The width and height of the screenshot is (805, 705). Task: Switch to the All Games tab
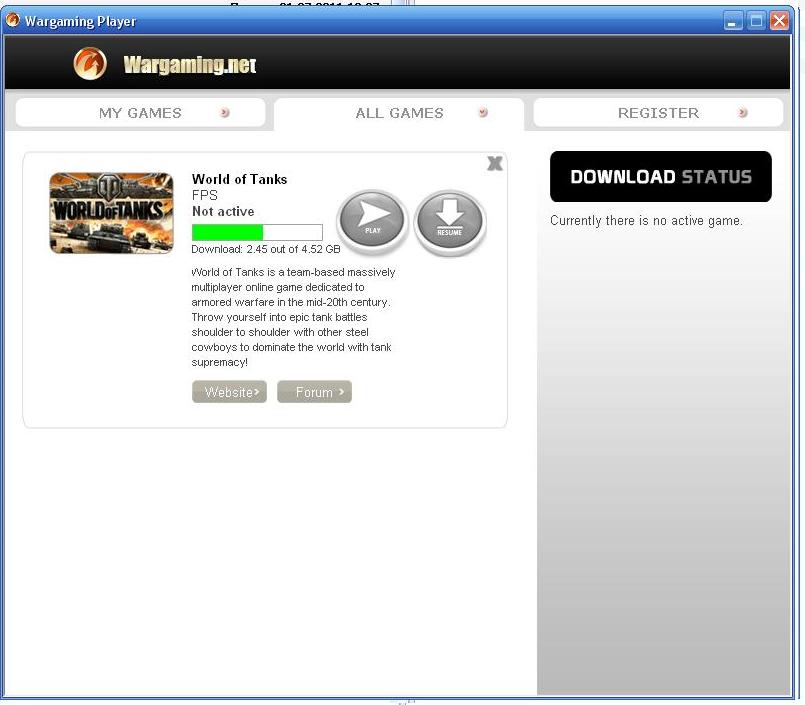[399, 113]
